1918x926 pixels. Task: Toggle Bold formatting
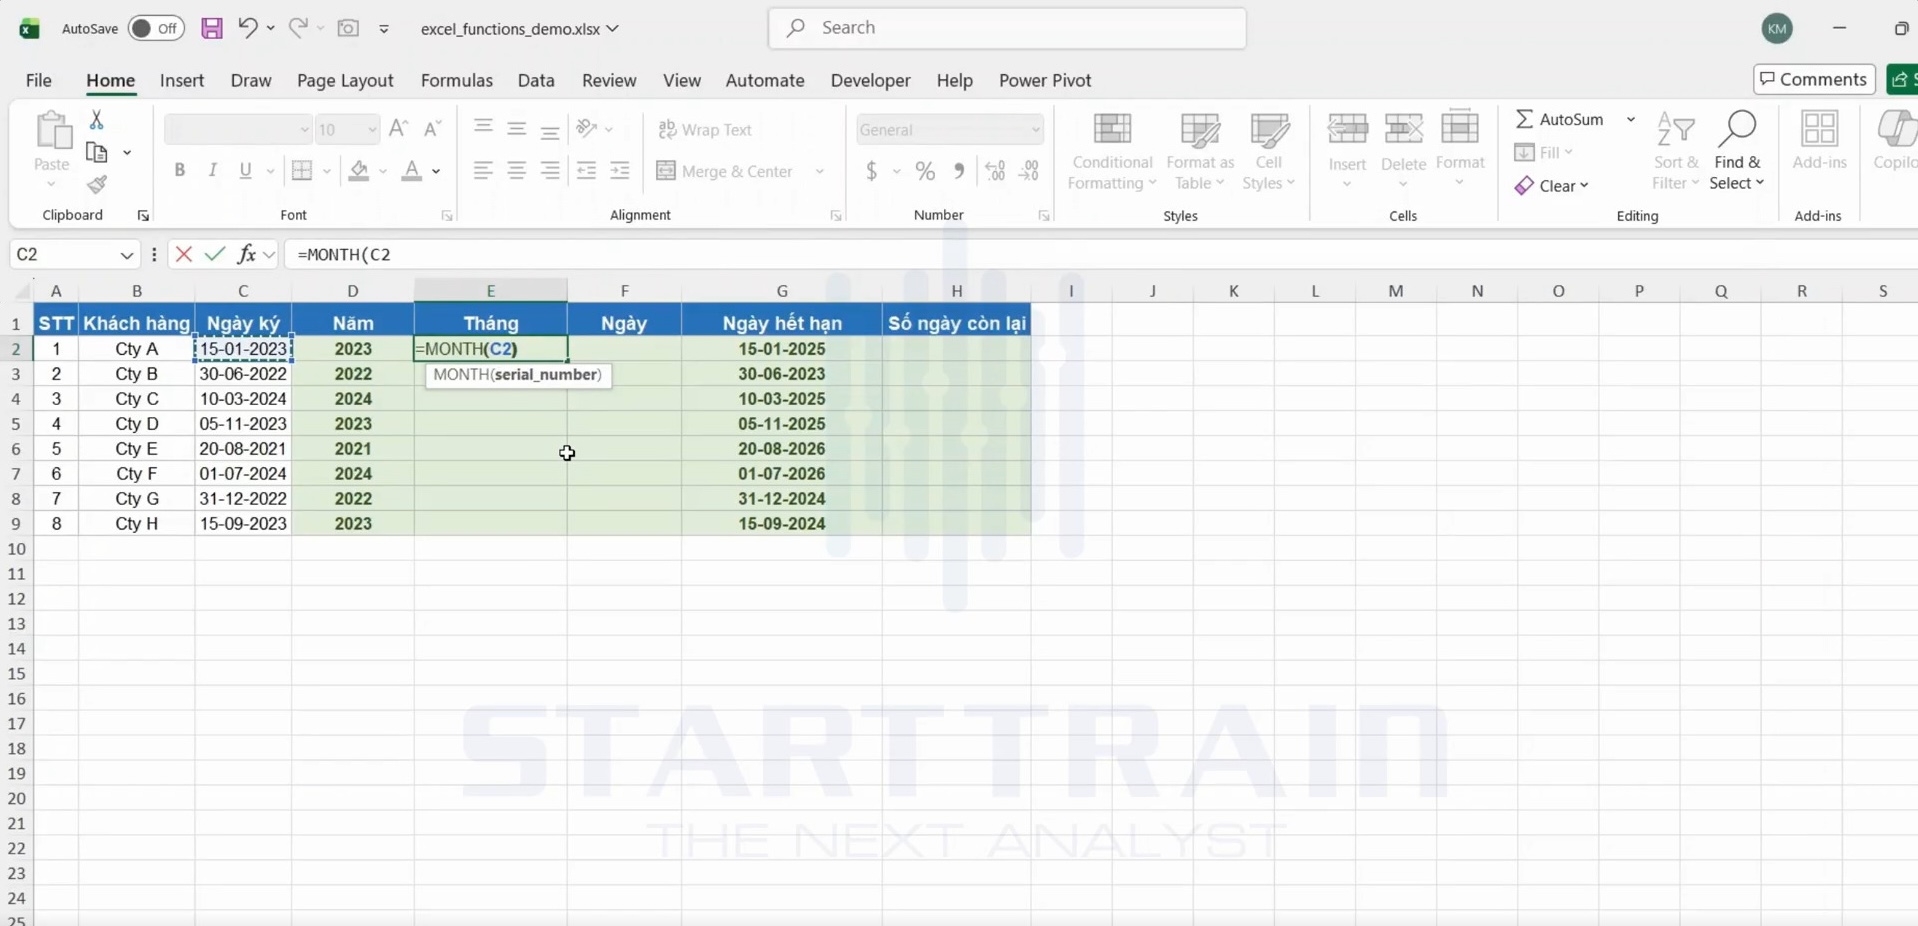point(180,171)
